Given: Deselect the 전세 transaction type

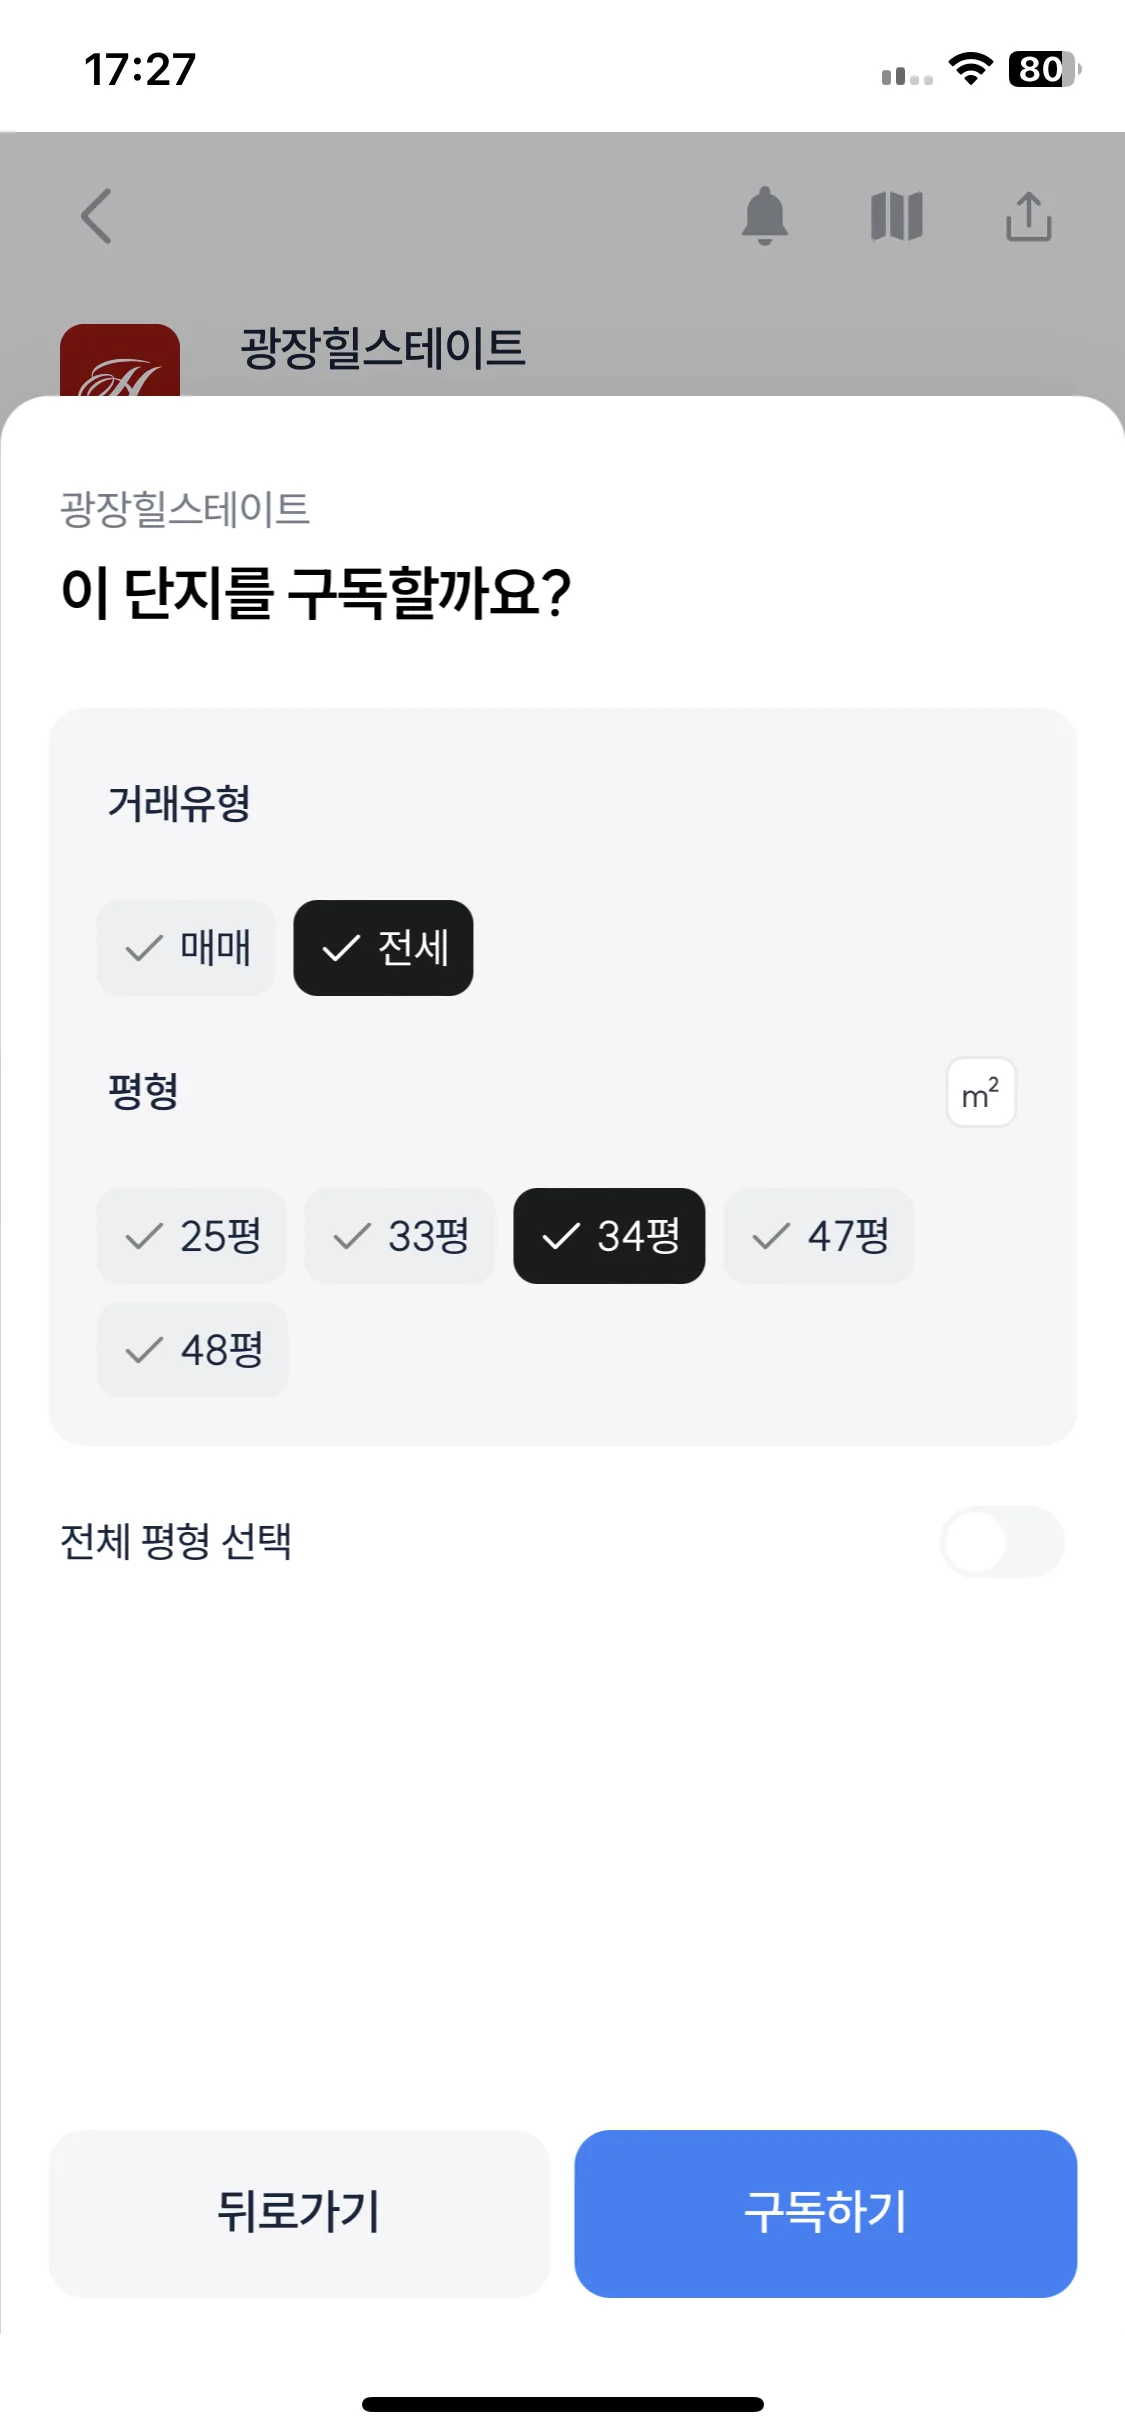Looking at the screenshot, I should tap(383, 948).
